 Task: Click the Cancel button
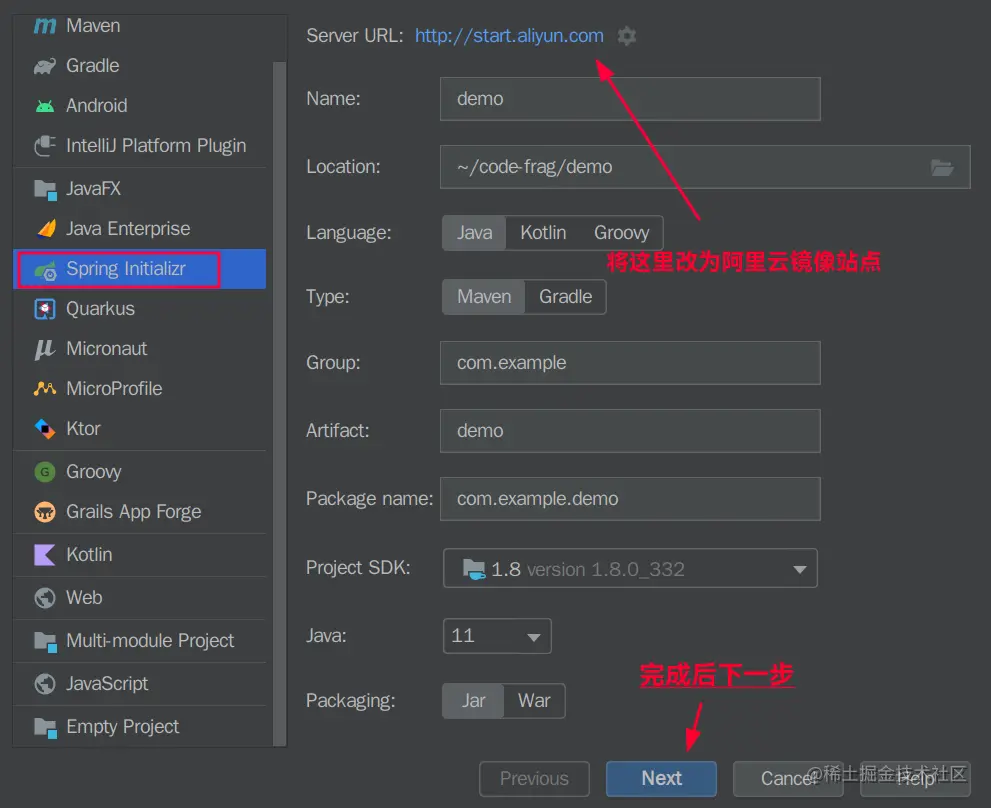[x=788, y=778]
